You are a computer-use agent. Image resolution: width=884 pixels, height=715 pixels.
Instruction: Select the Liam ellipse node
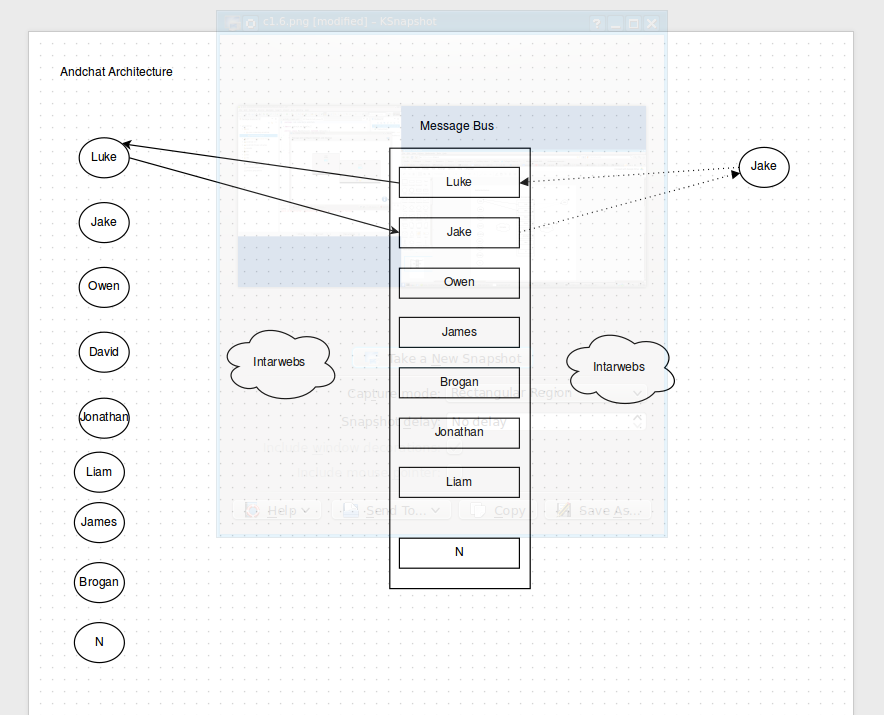tap(99, 472)
